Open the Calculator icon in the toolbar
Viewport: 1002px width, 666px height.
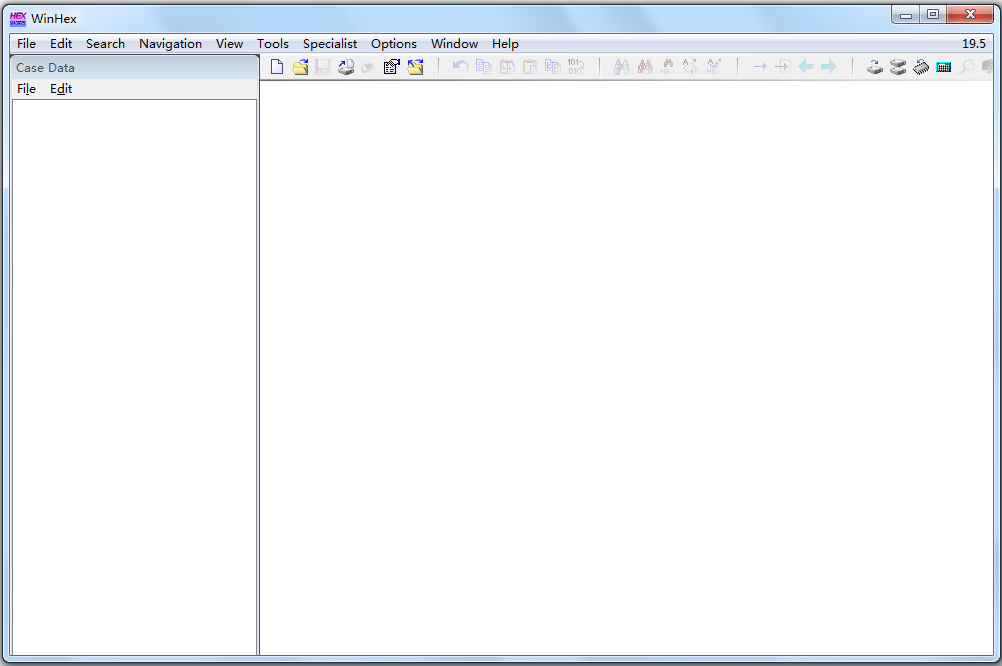click(944, 66)
